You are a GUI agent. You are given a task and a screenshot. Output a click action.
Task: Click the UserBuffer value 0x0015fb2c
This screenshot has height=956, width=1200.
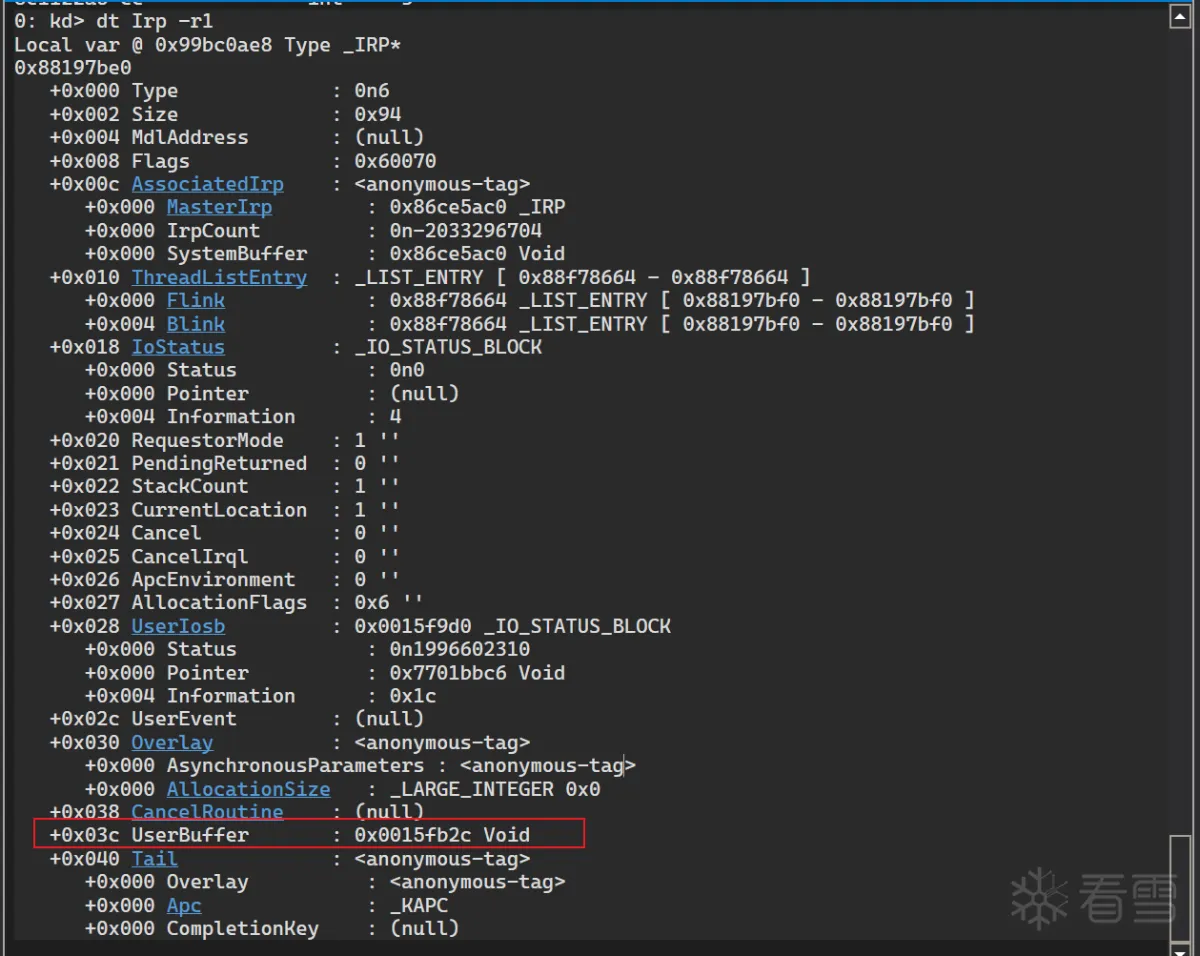click(413, 835)
